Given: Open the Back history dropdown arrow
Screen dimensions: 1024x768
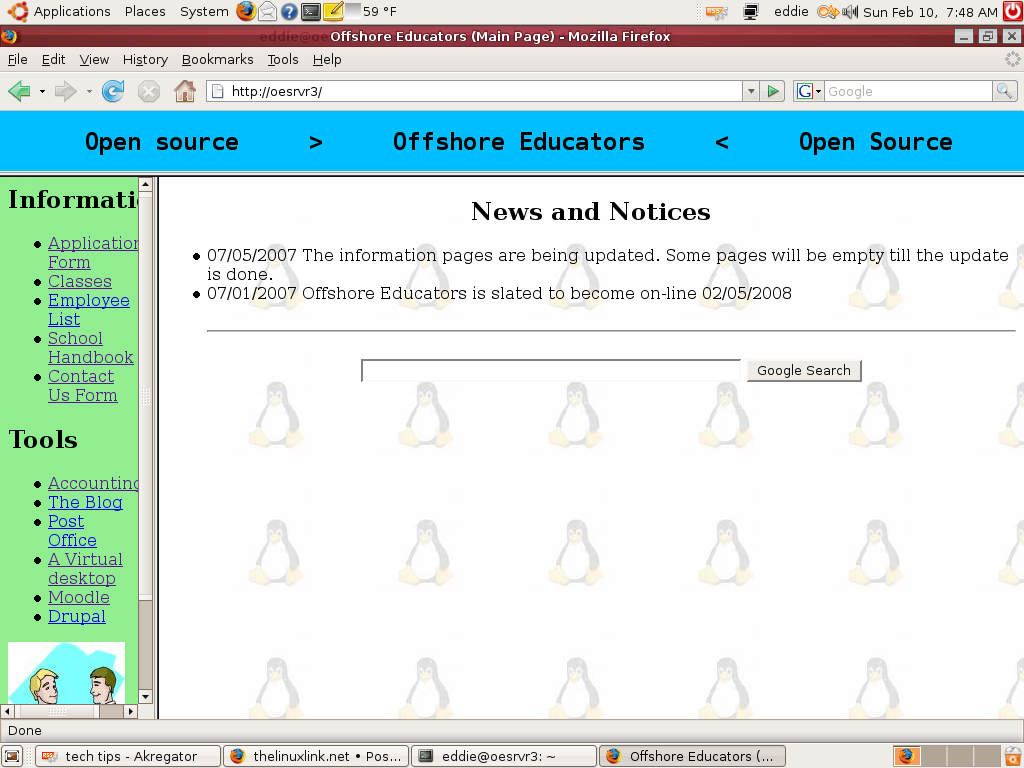Looking at the screenshot, I should click(42, 91).
